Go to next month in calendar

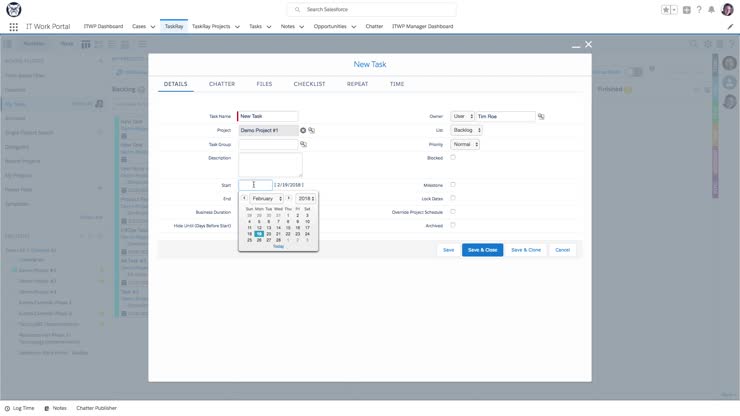(x=289, y=198)
